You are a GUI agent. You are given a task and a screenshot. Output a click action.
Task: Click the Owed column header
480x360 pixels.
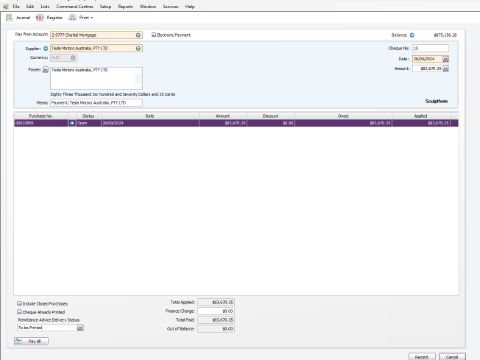pos(343,116)
